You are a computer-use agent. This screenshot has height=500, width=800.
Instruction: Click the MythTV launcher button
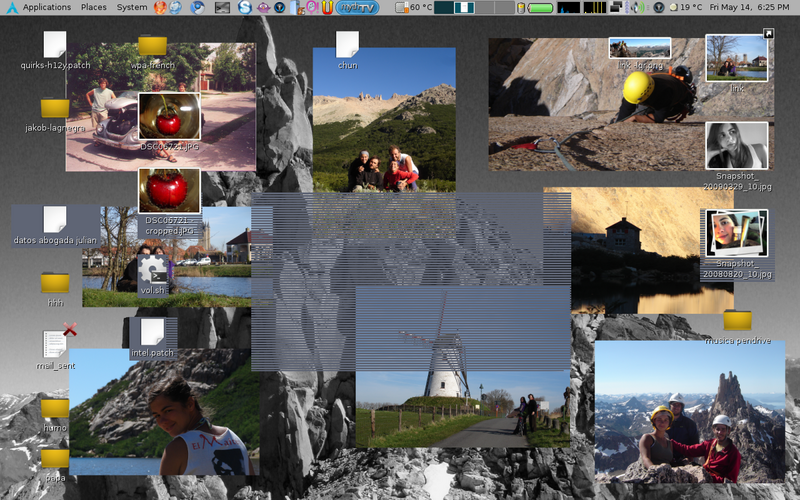pos(357,7)
